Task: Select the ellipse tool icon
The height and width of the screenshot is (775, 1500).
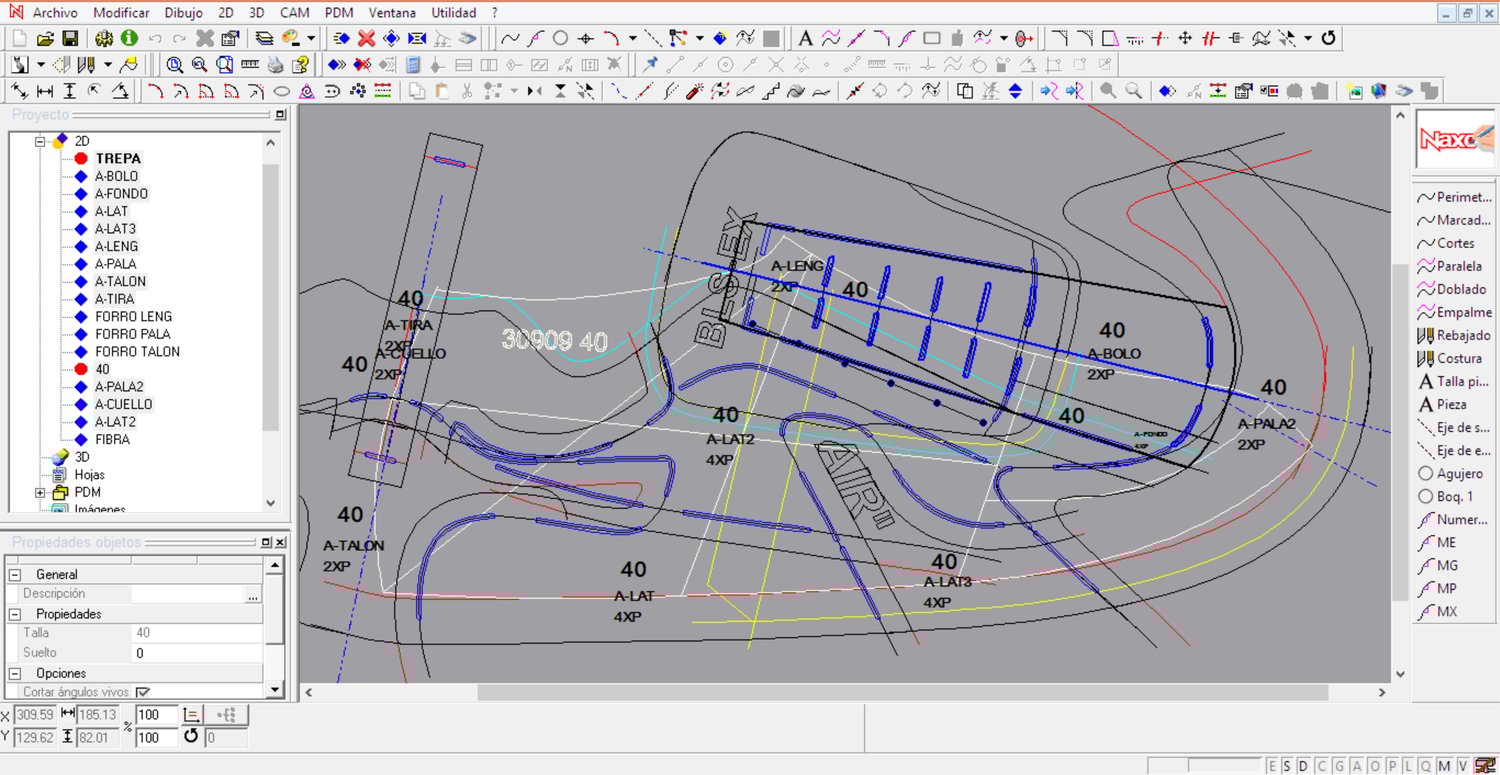Action: 282,92
